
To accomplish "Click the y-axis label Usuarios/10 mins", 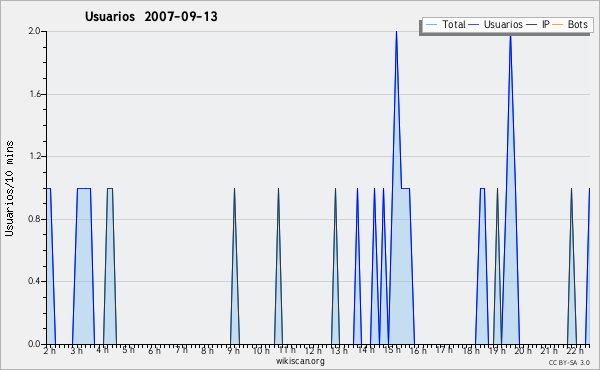I will 9,188.
